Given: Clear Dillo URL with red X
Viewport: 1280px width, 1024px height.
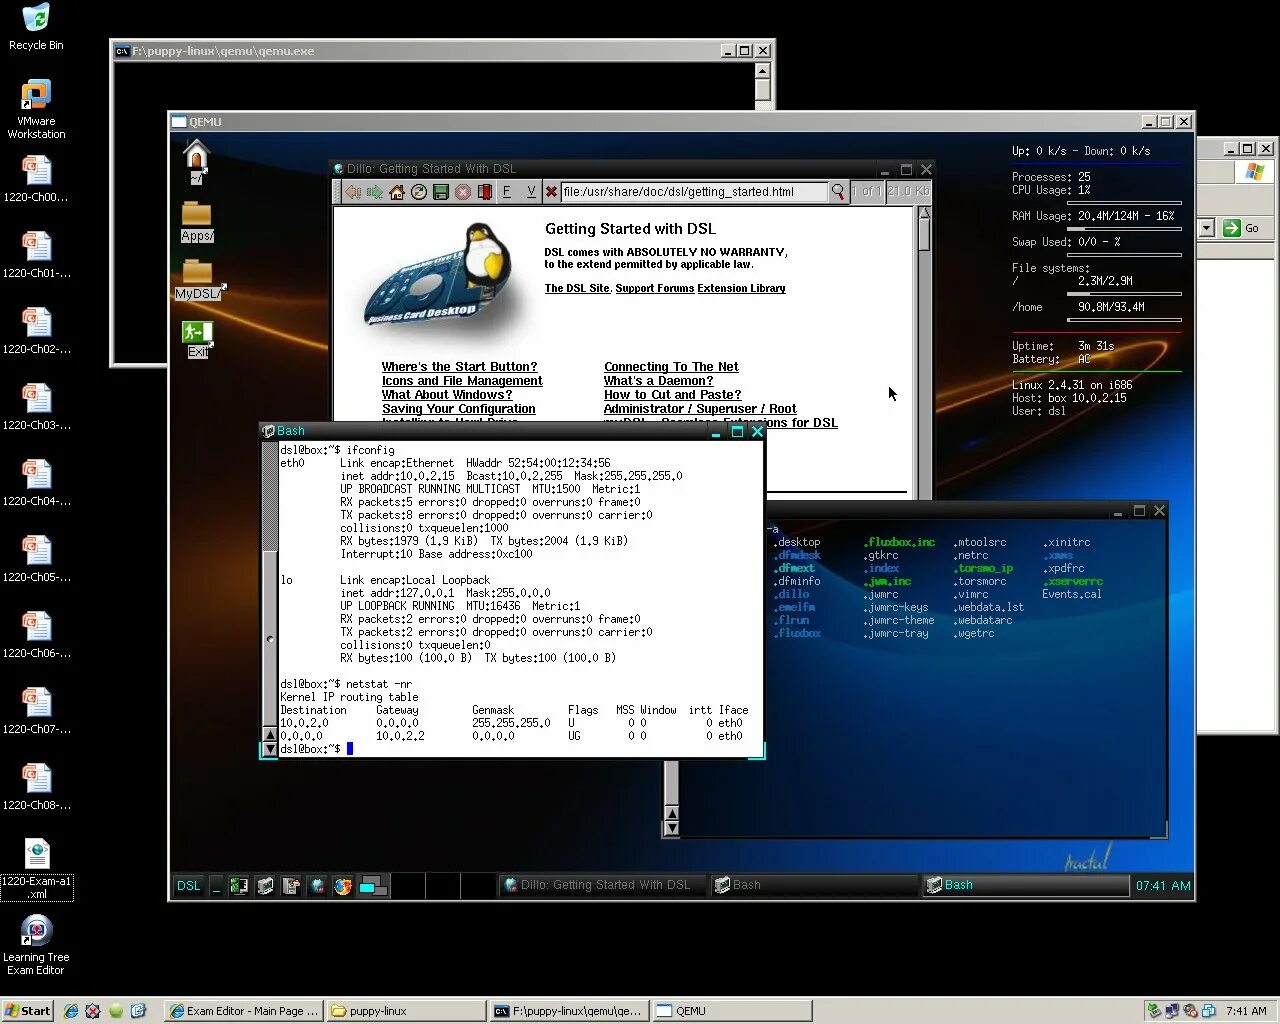Looking at the screenshot, I should coord(551,192).
